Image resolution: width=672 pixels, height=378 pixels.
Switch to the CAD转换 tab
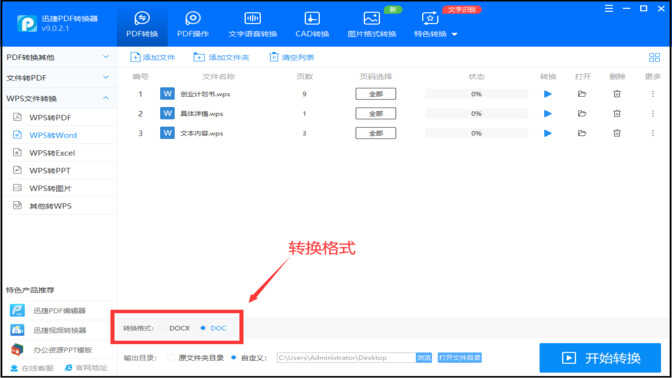click(312, 25)
